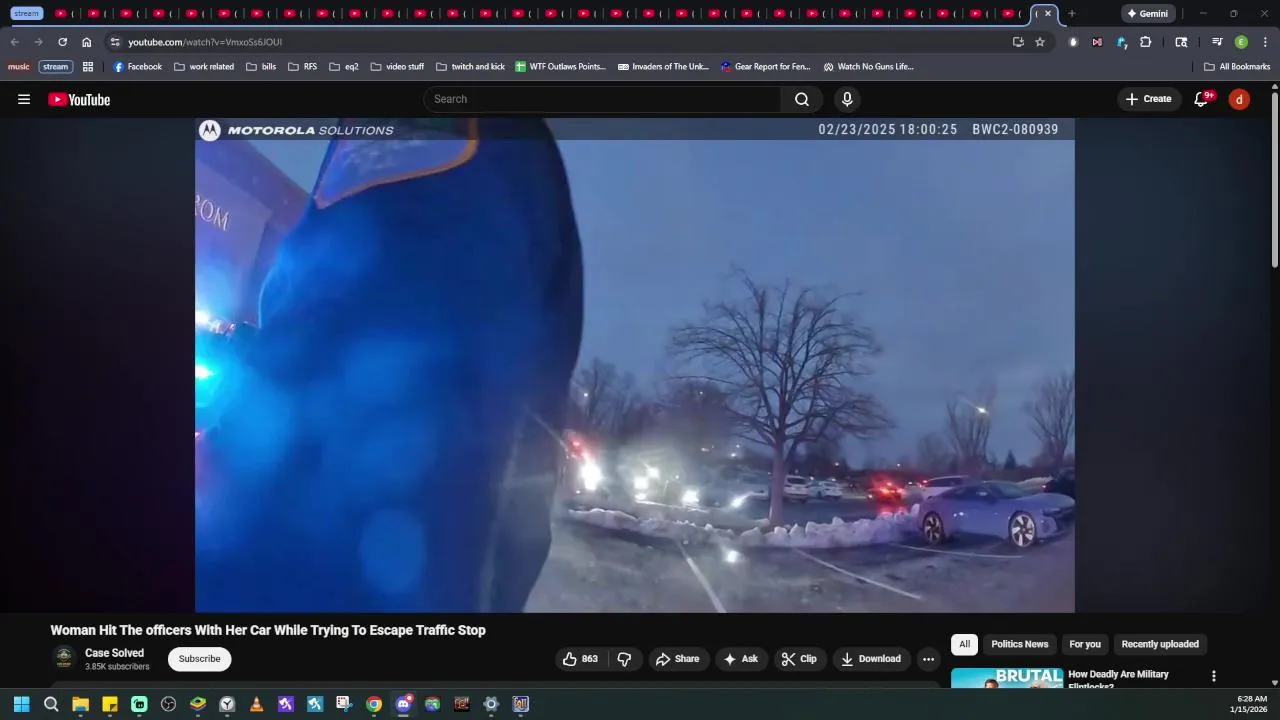Go to the YouTube home logo
The width and height of the screenshot is (1280, 720).
(x=79, y=99)
